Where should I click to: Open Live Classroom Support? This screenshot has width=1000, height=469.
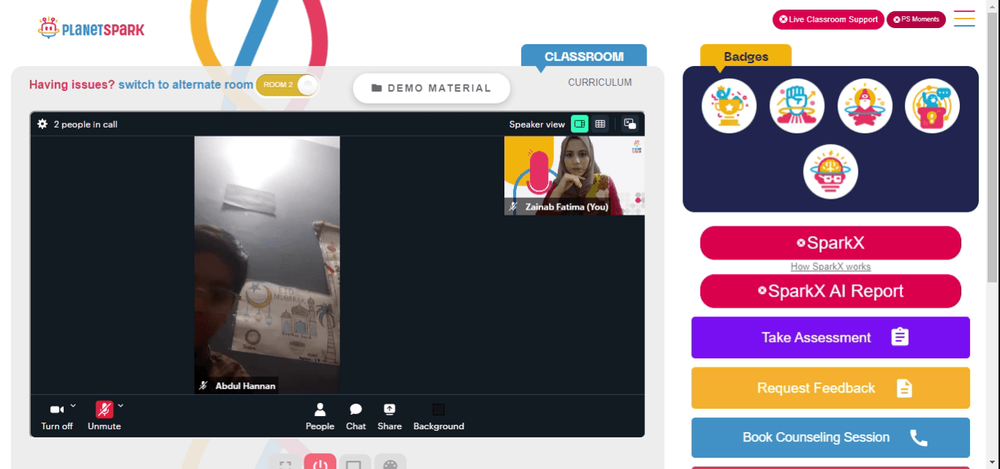pyautogui.click(x=828, y=19)
